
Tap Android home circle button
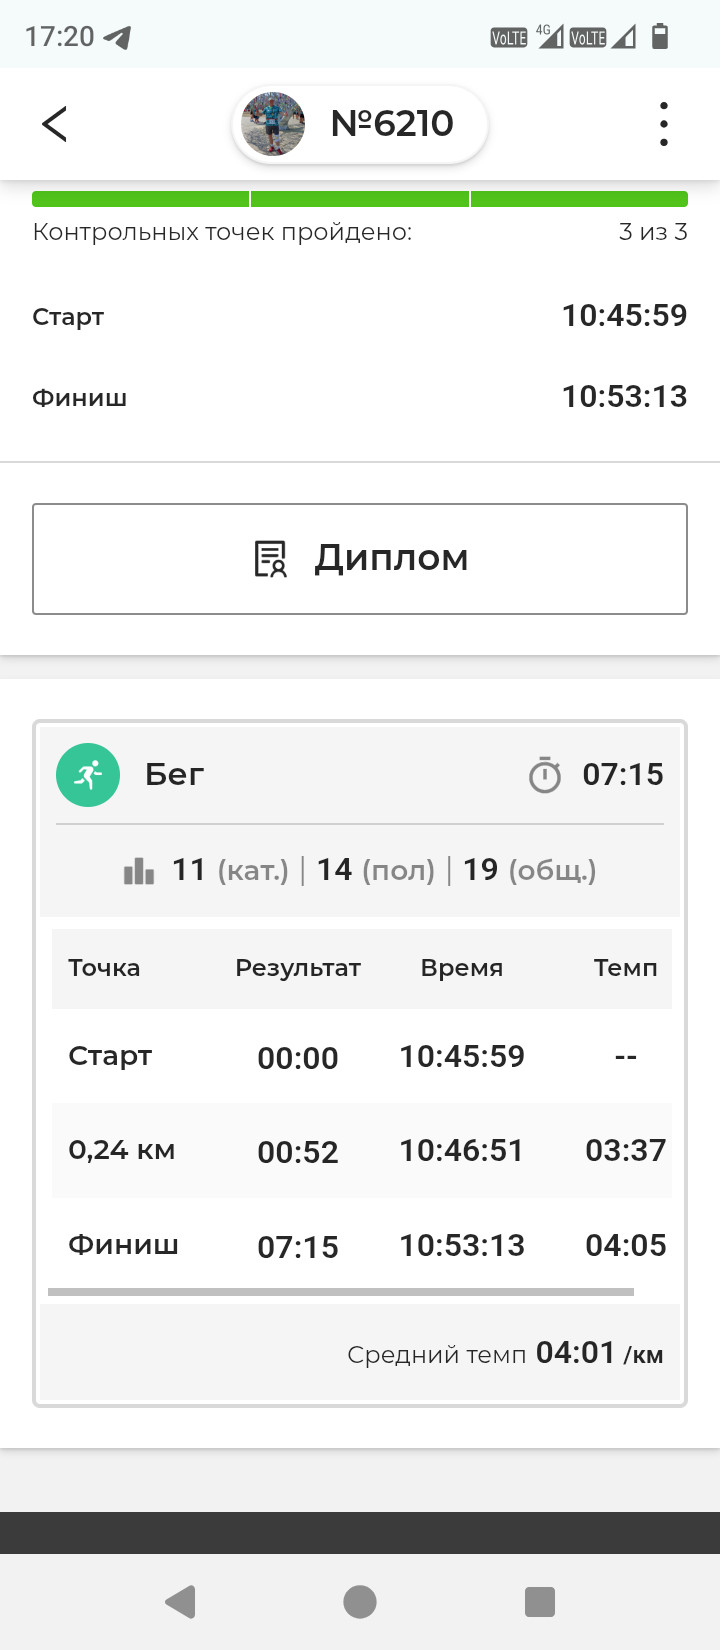(x=360, y=1601)
